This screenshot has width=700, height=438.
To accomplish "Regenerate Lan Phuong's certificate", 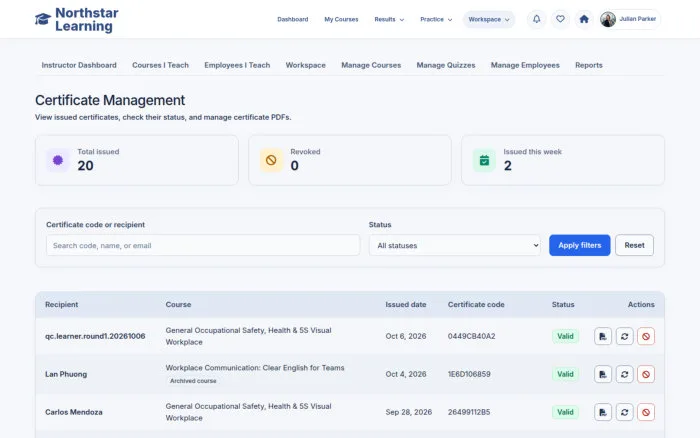I will pyautogui.click(x=625, y=374).
